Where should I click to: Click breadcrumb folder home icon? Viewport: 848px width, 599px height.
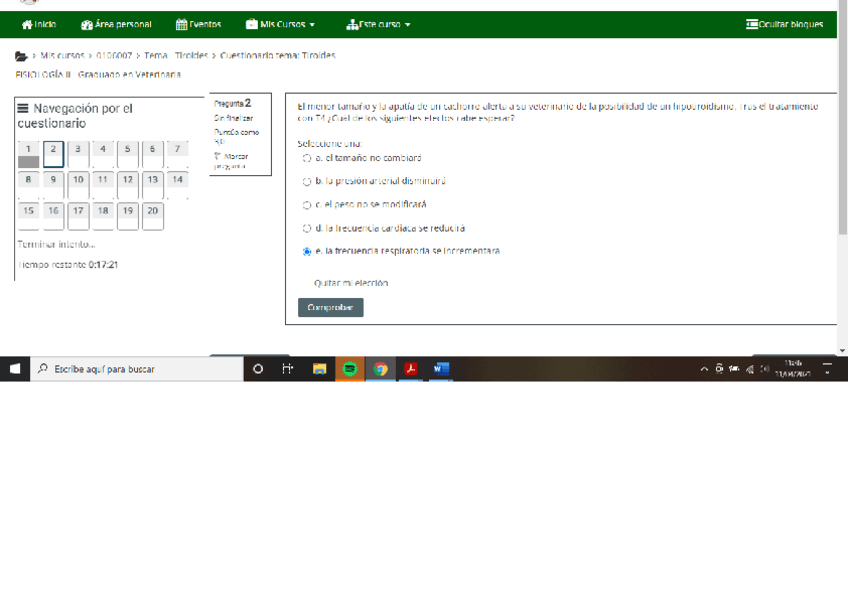click(x=21, y=56)
